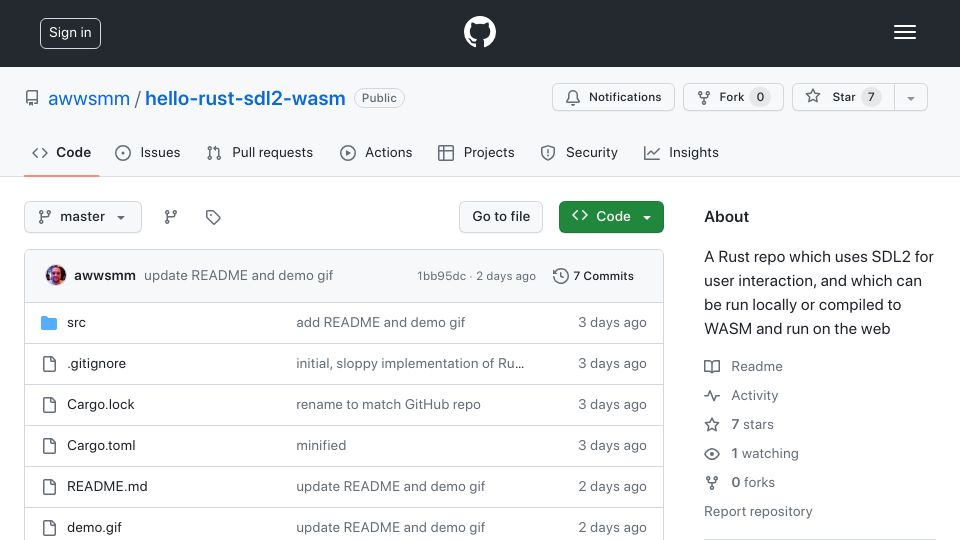
Task: Switch to the Pull requests tab
Action: (x=260, y=152)
